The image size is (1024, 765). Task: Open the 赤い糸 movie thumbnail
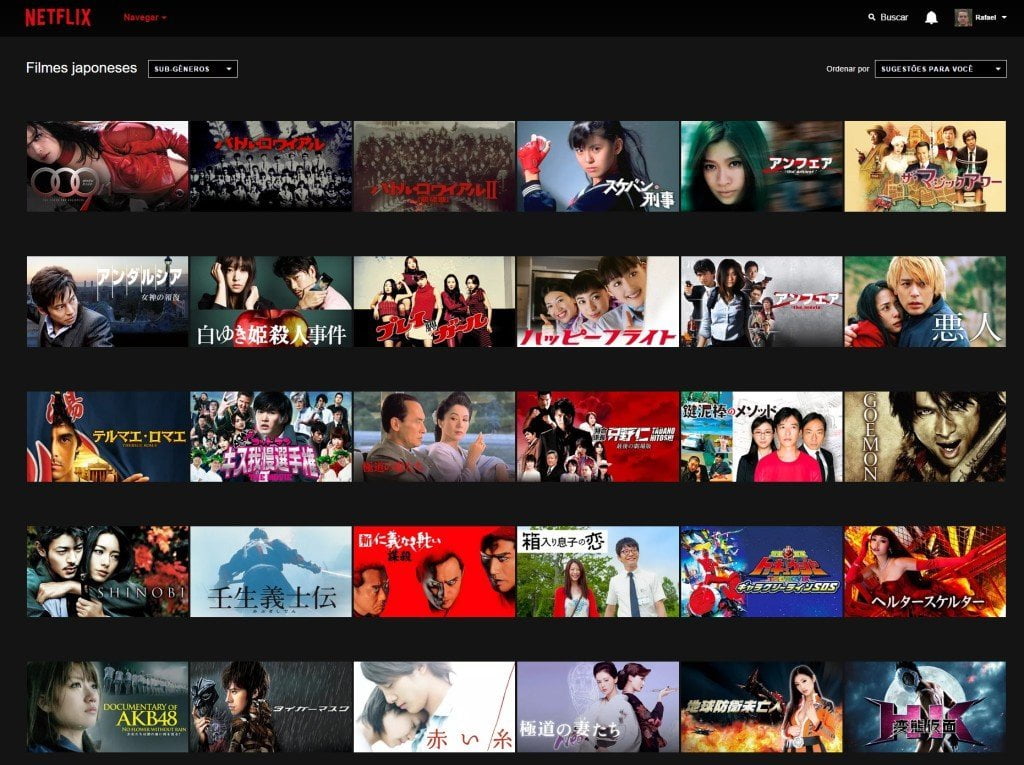pyautogui.click(x=434, y=707)
